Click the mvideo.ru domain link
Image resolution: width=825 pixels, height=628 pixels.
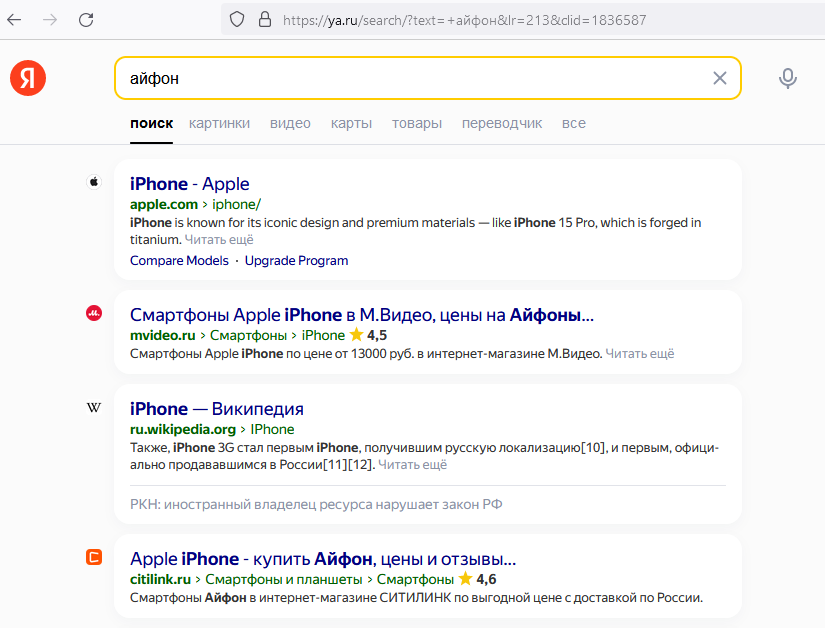pos(163,335)
